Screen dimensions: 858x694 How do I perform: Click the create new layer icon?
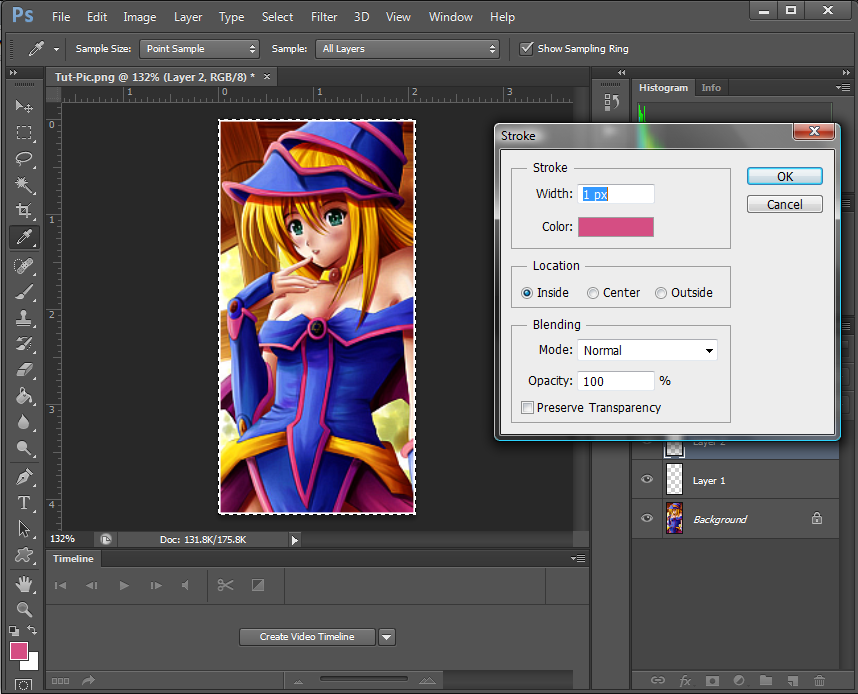point(792,680)
